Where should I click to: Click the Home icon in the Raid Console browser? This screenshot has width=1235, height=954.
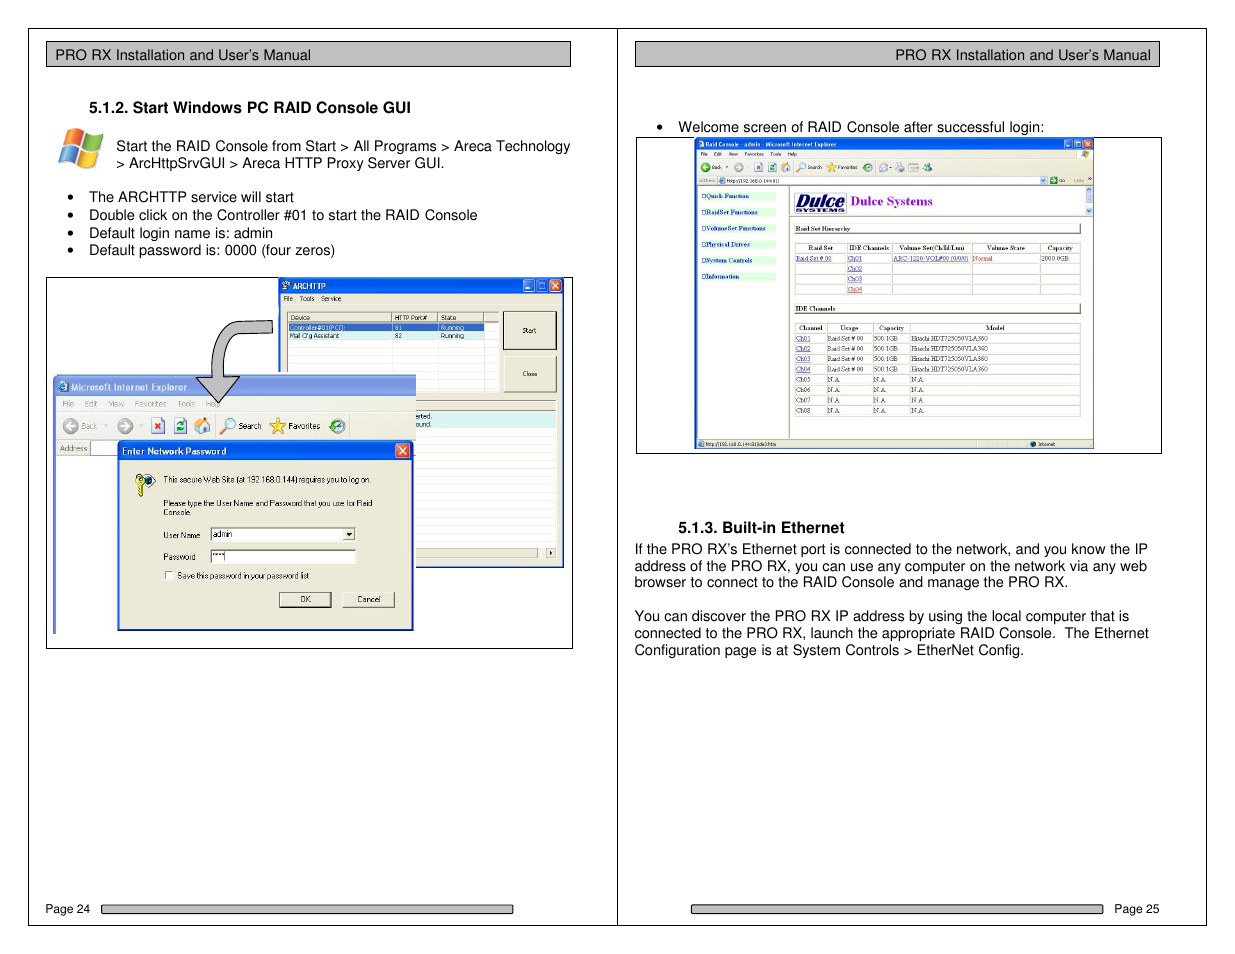(x=785, y=168)
